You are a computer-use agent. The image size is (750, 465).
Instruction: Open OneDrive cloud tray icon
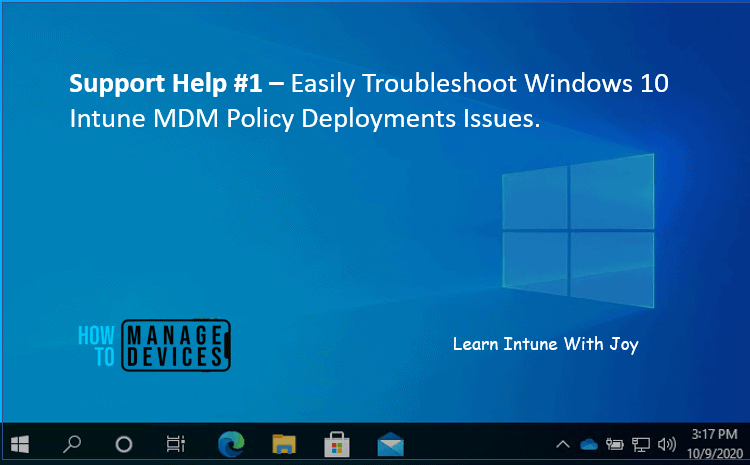[x=589, y=444]
